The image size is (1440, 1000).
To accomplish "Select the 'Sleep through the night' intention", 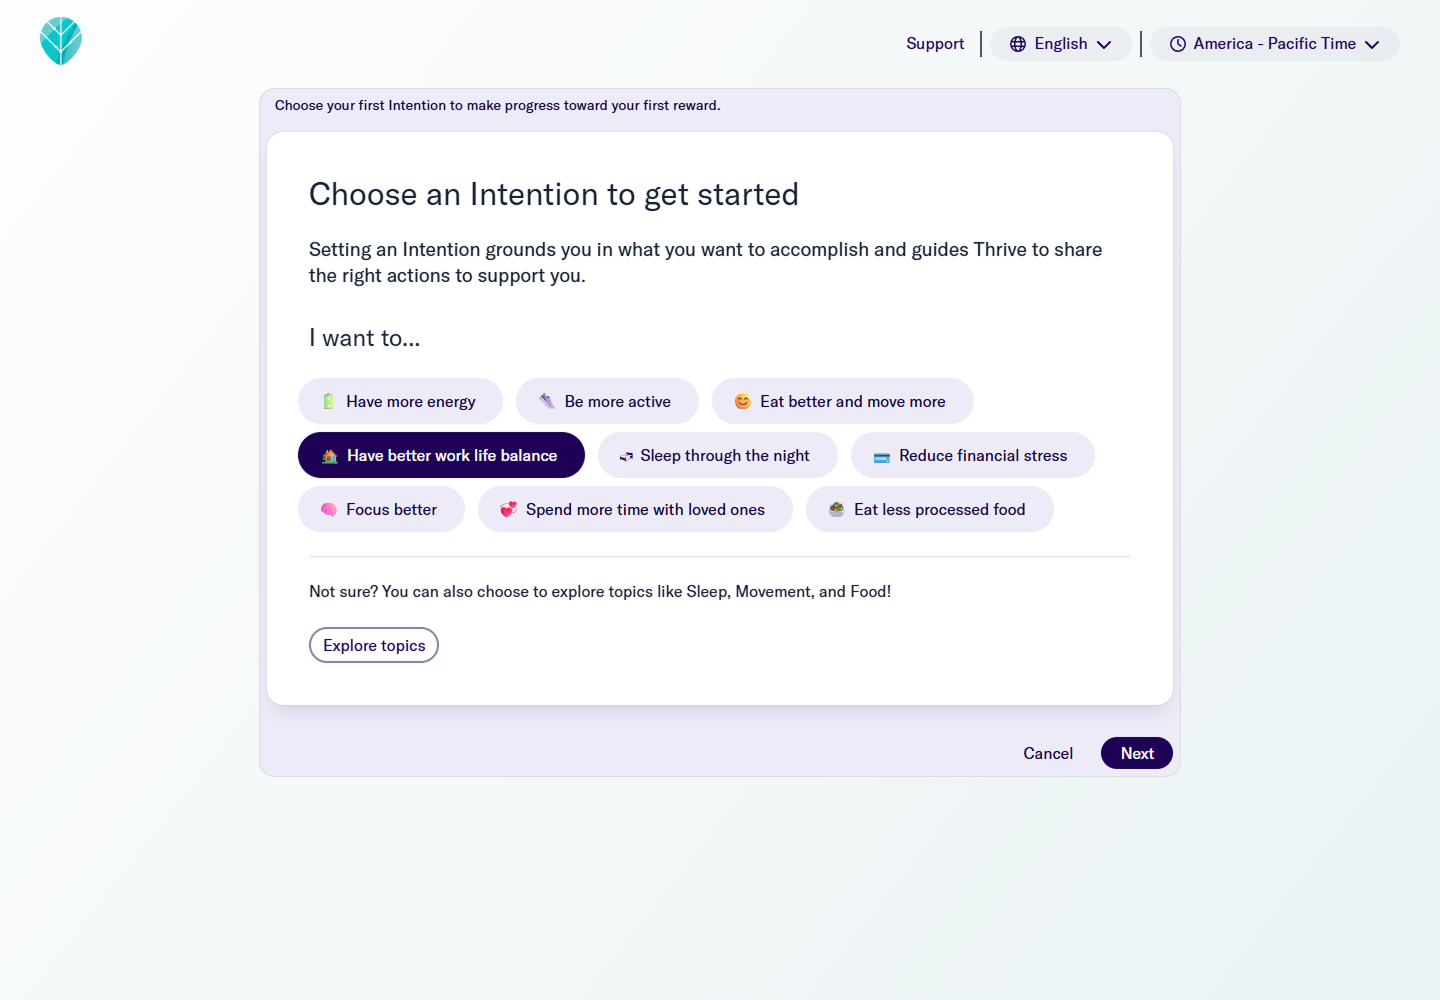I will (717, 455).
